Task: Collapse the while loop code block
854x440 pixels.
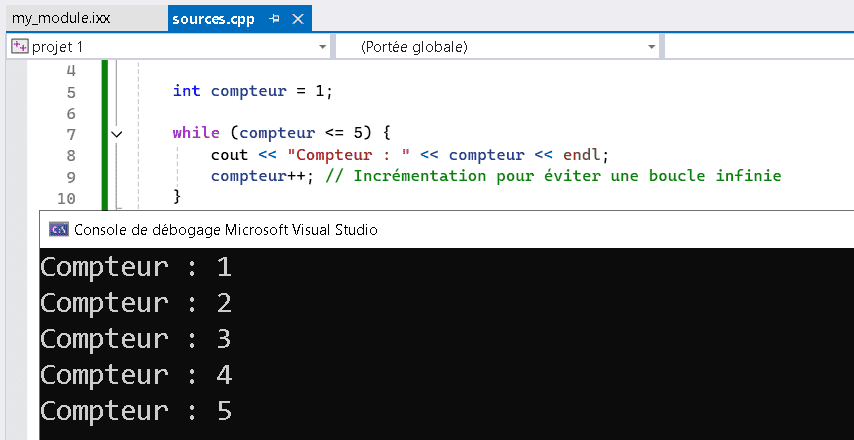Action: tap(117, 133)
